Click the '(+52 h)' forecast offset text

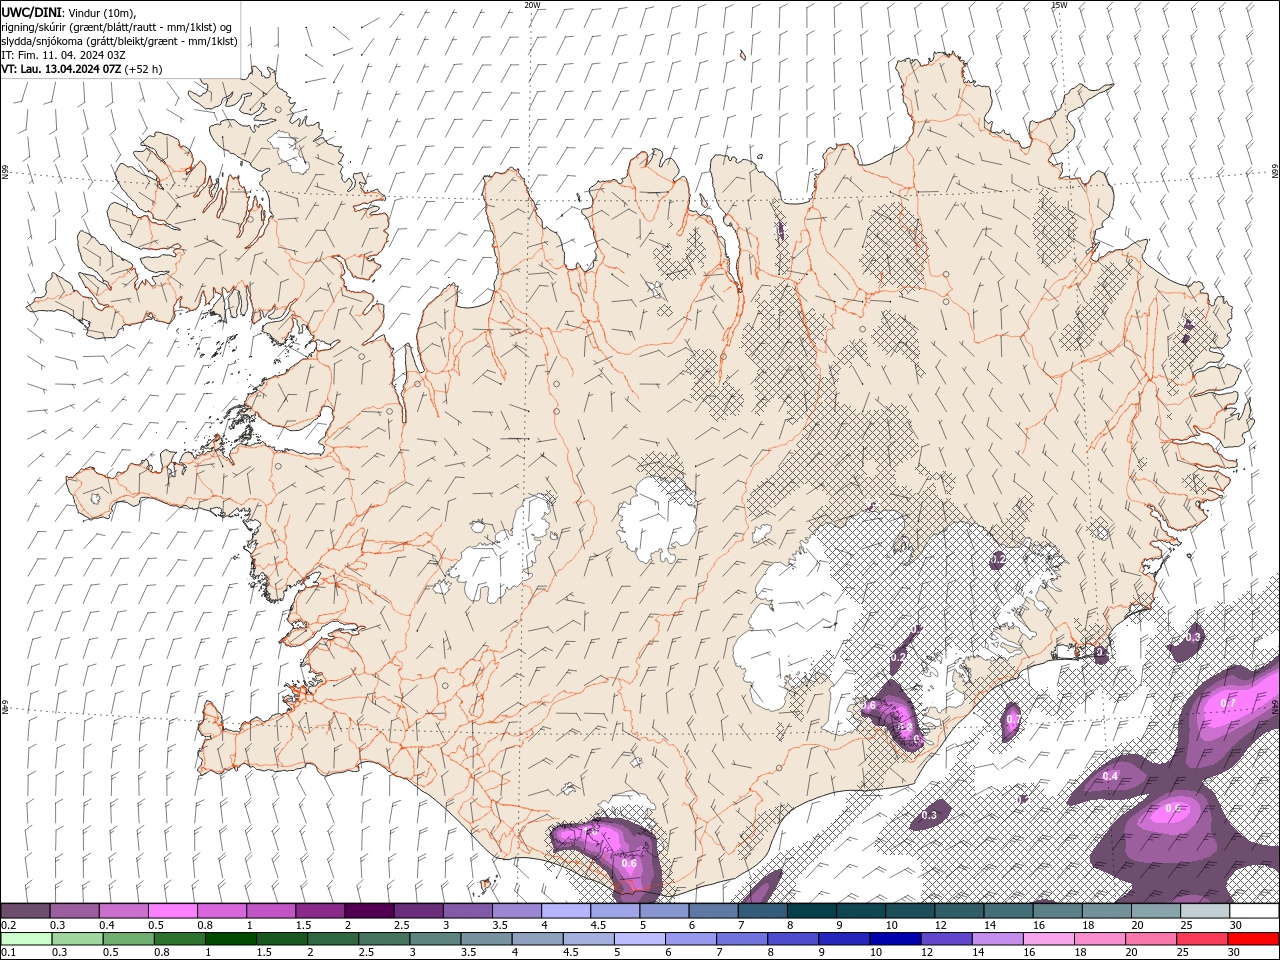pos(144,69)
